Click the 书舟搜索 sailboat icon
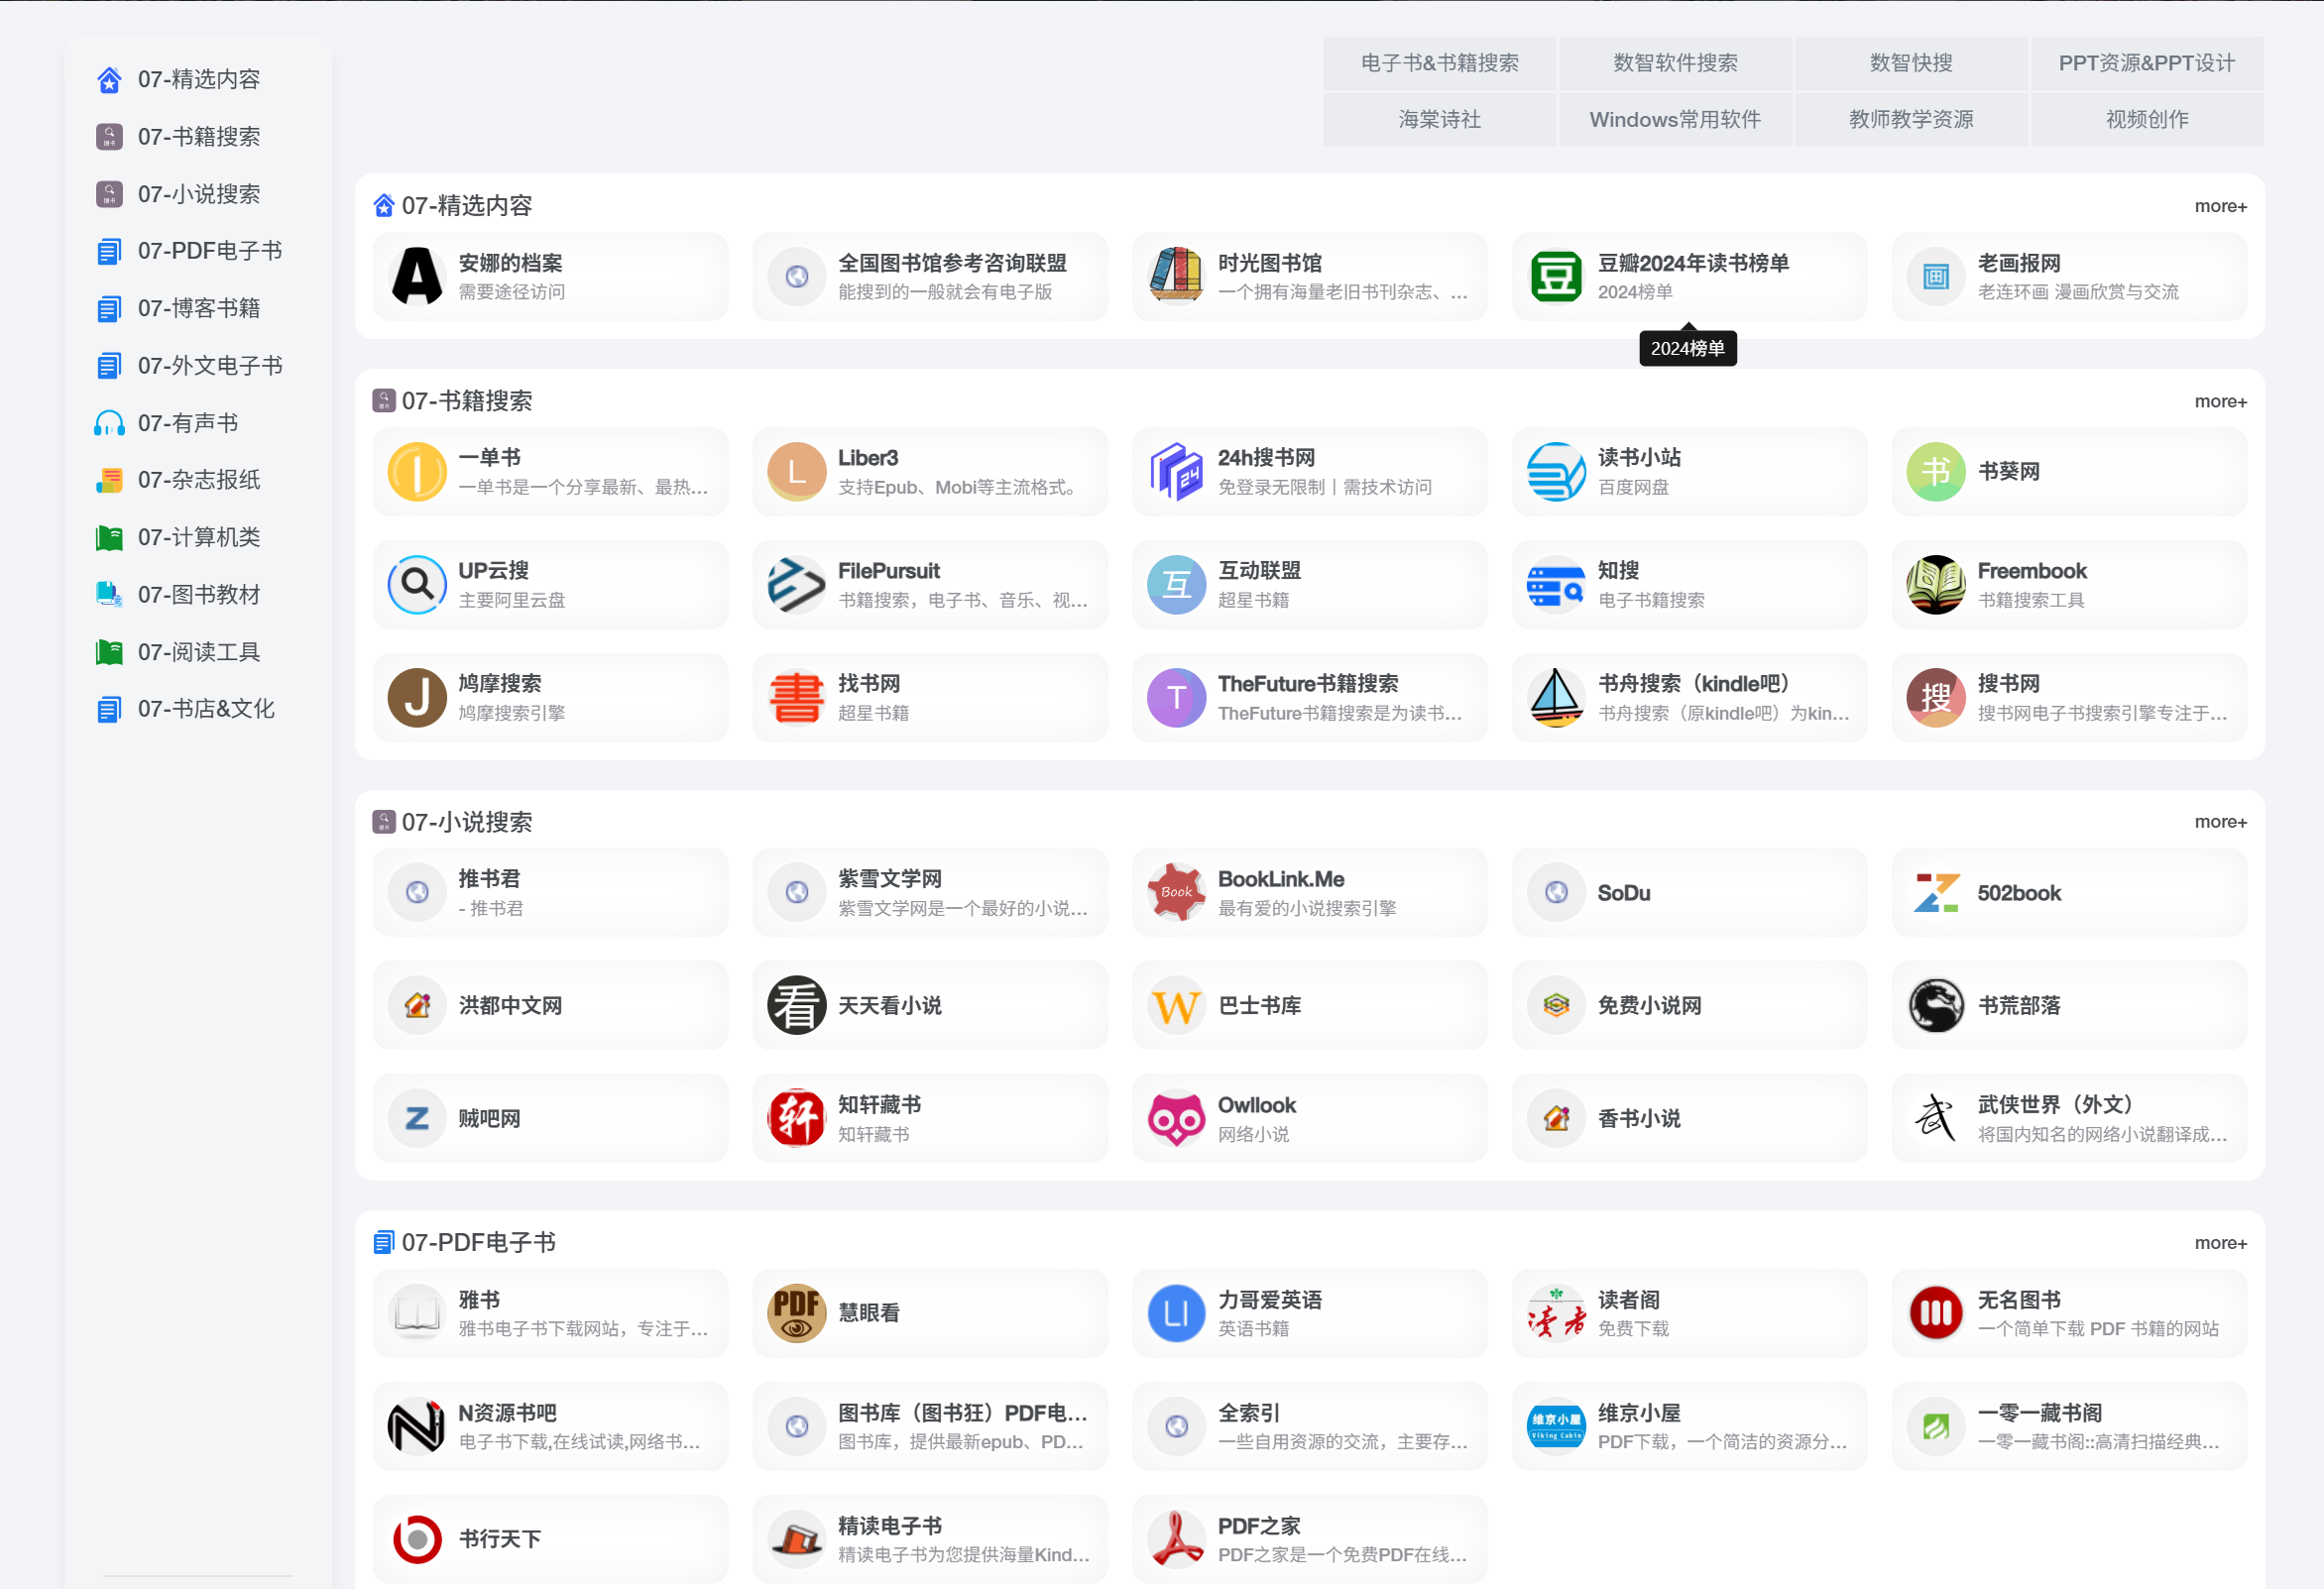The width and height of the screenshot is (2324, 1589). click(x=1556, y=698)
